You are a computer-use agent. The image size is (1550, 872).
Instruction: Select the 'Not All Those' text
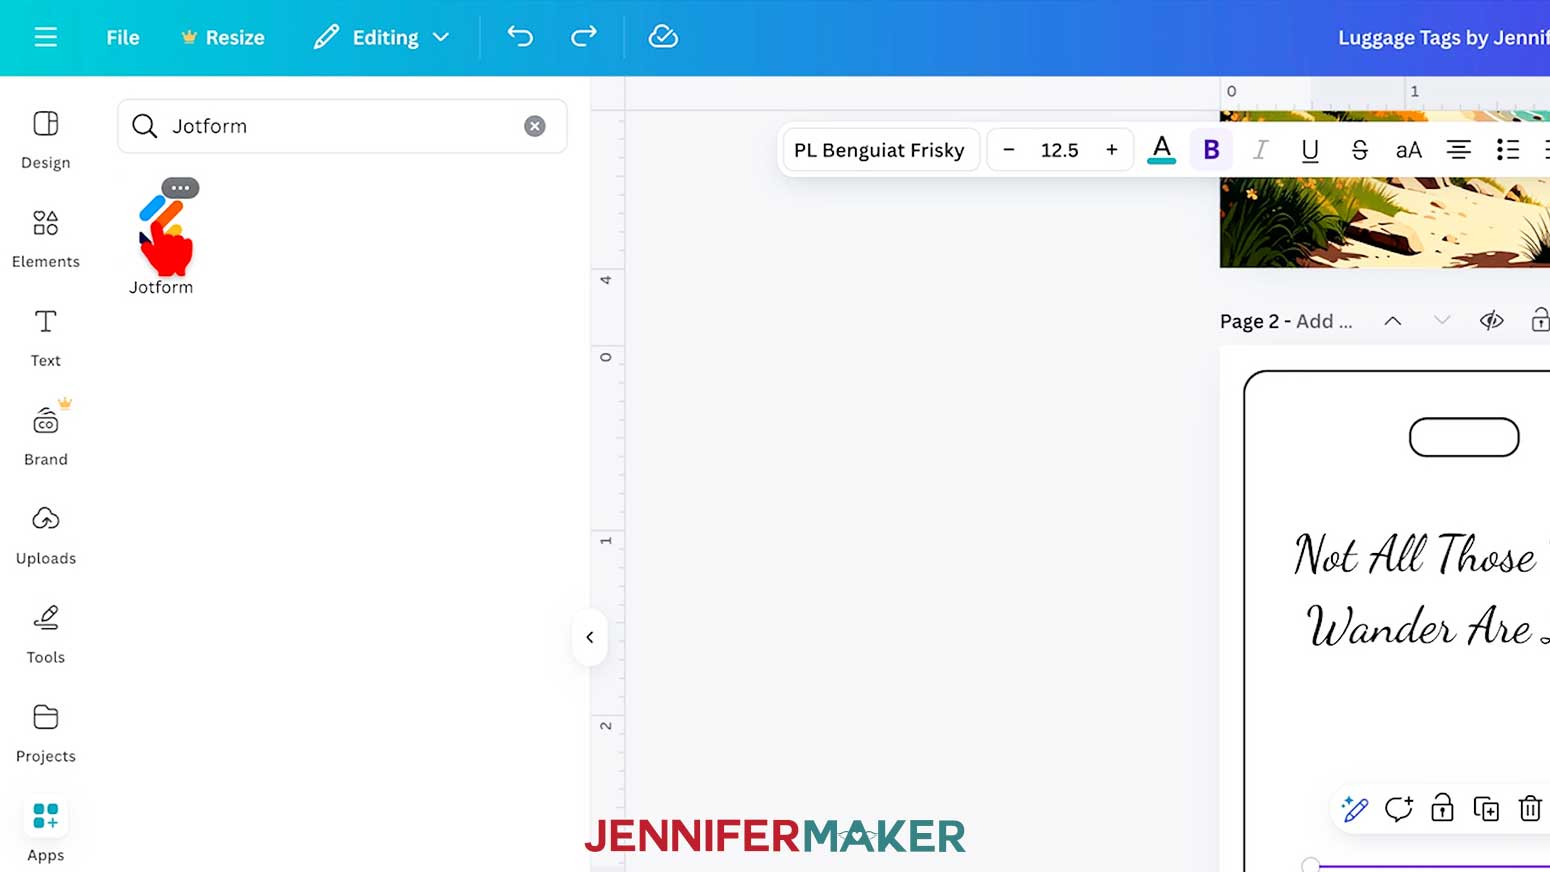(1414, 555)
